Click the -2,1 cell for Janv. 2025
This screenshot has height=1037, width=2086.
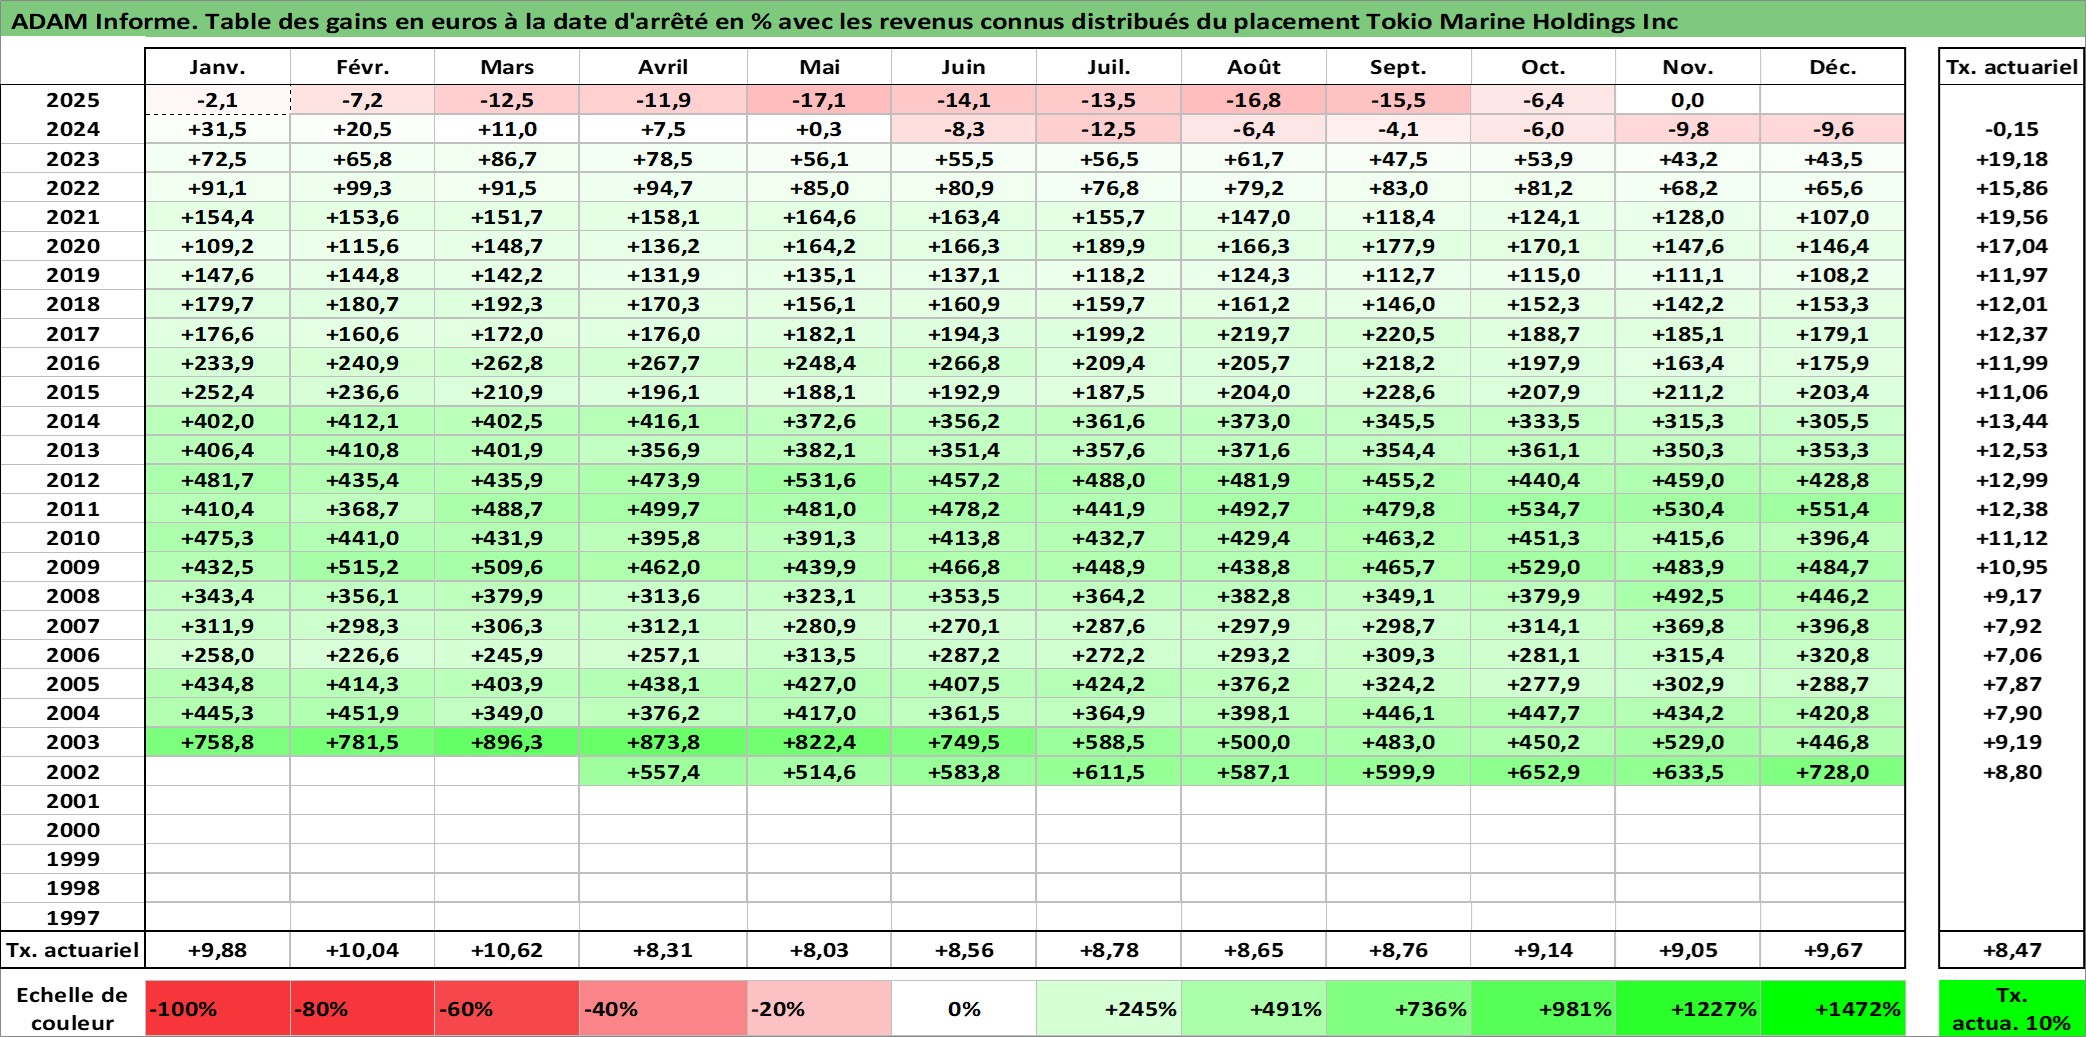click(217, 100)
